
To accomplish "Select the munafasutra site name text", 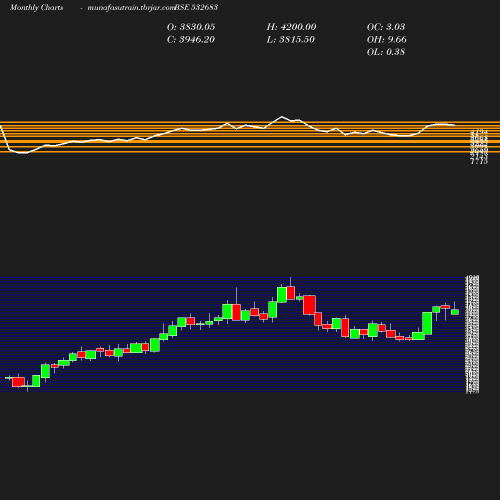I will tap(131, 7).
